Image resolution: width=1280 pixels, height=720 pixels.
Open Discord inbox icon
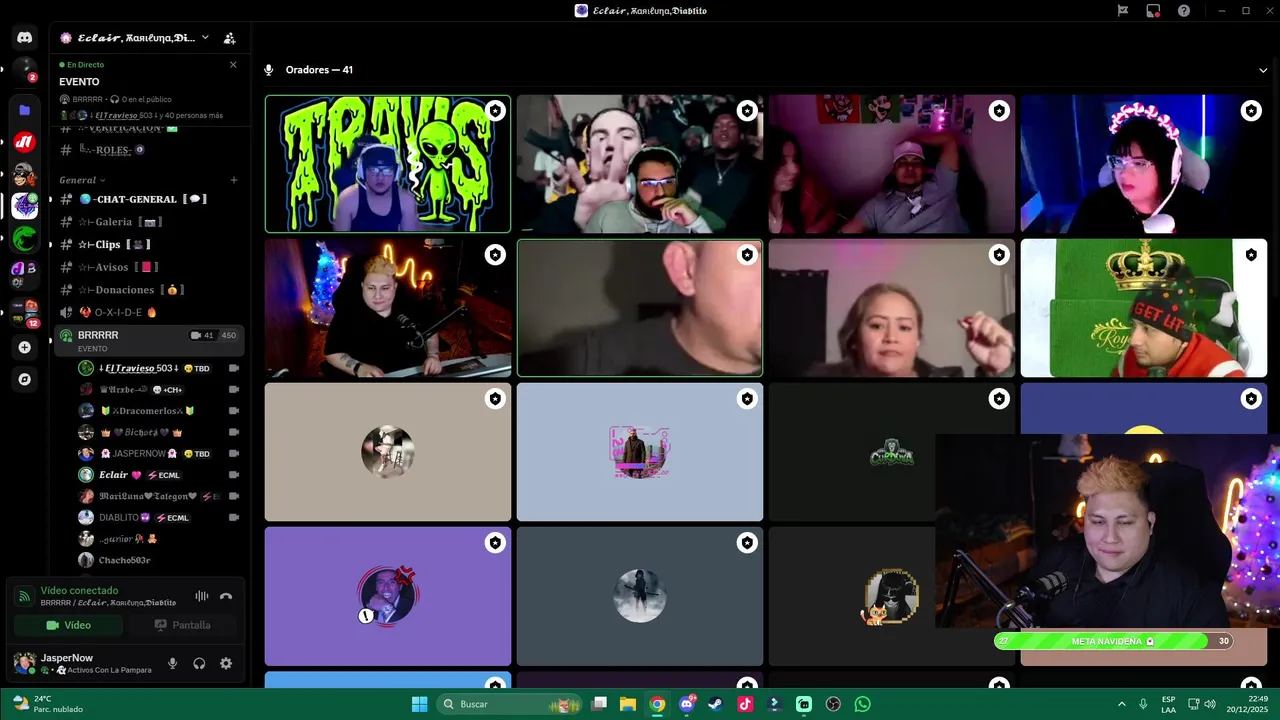(1153, 11)
